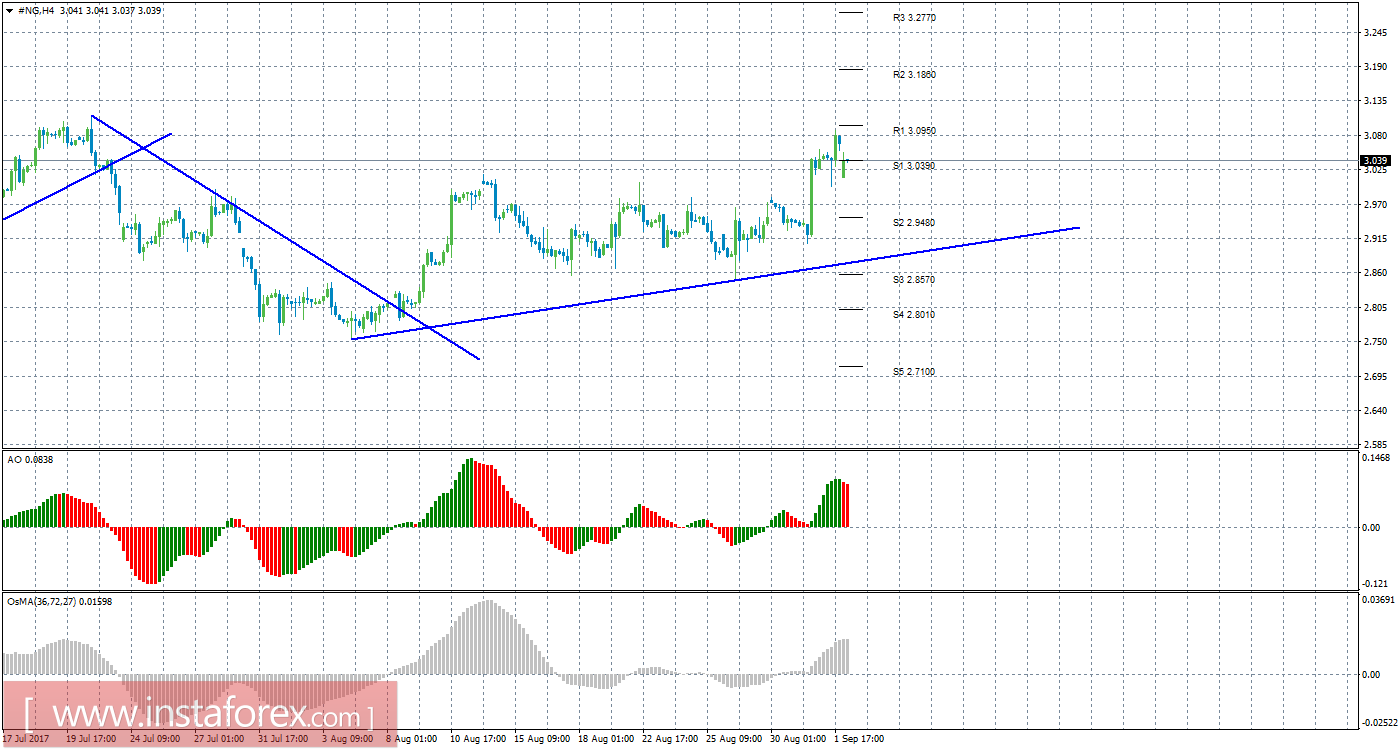The width and height of the screenshot is (1398, 750).
Task: Select the S1 3.0390 pivot label
Action: [914, 166]
